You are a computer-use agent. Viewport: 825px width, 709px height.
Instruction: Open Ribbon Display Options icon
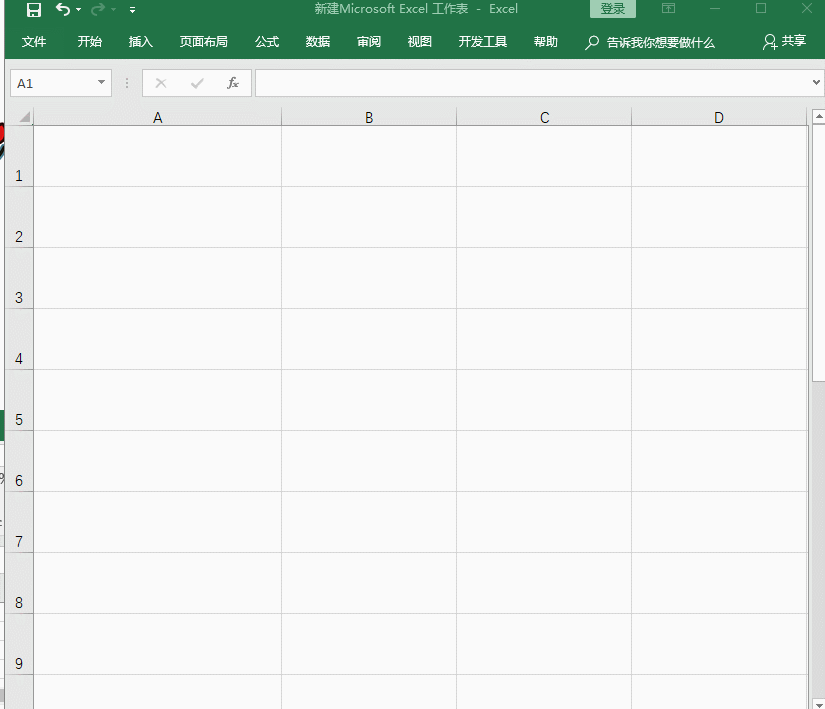tap(668, 8)
